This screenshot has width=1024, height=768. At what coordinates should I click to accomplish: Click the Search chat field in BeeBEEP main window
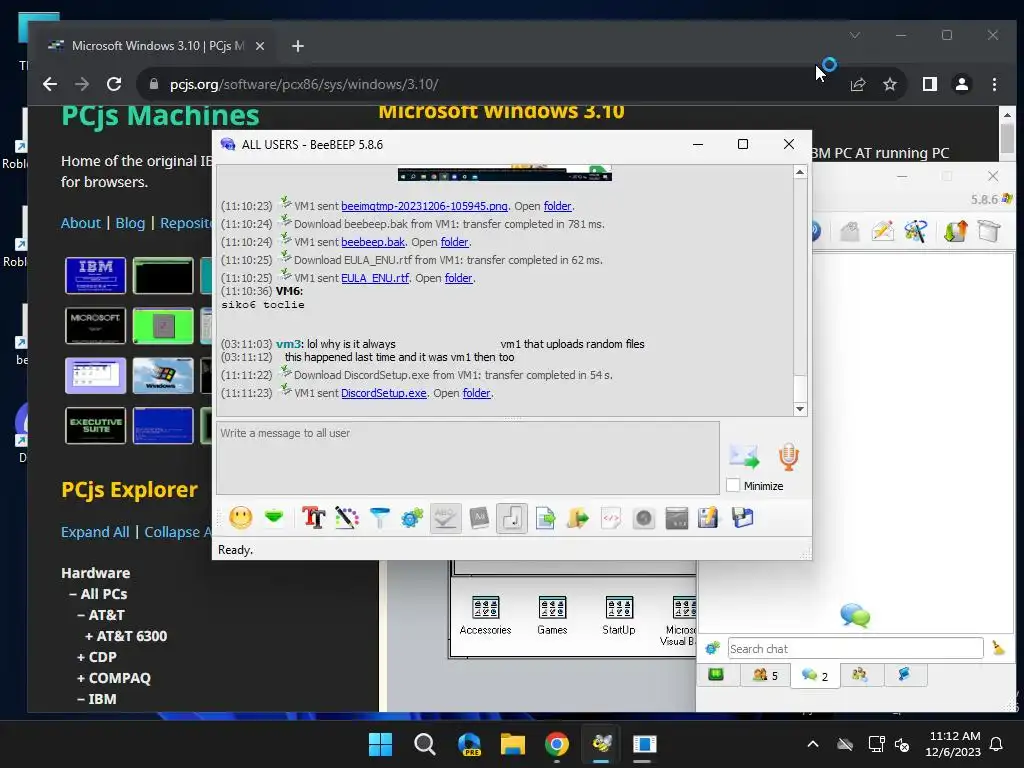[855, 648]
